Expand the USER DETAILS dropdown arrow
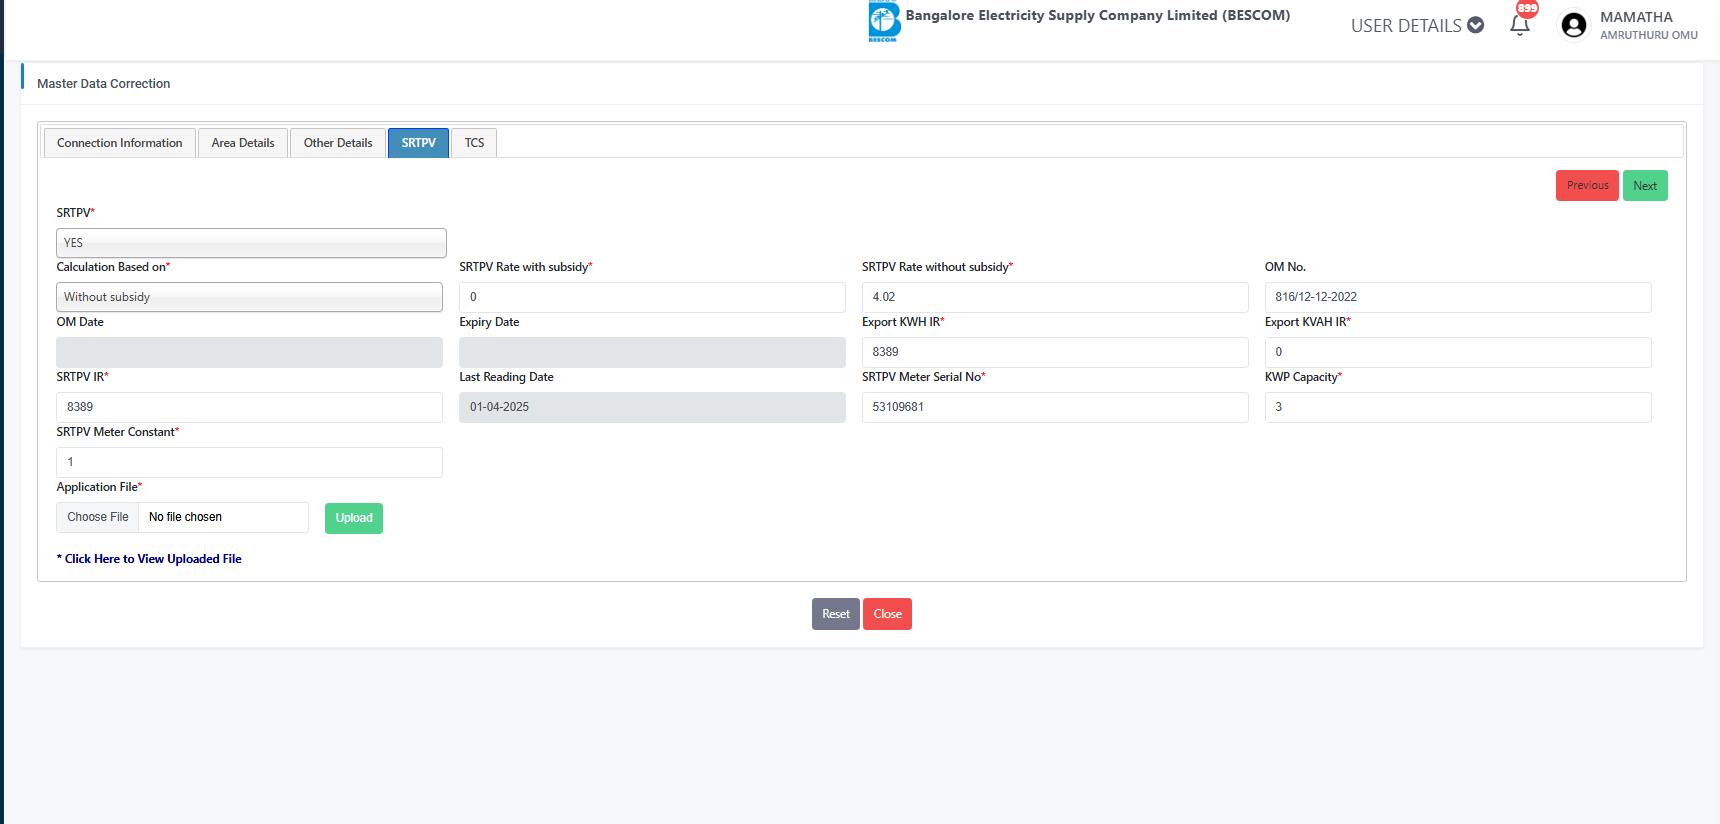The image size is (1720, 824). click(1475, 25)
